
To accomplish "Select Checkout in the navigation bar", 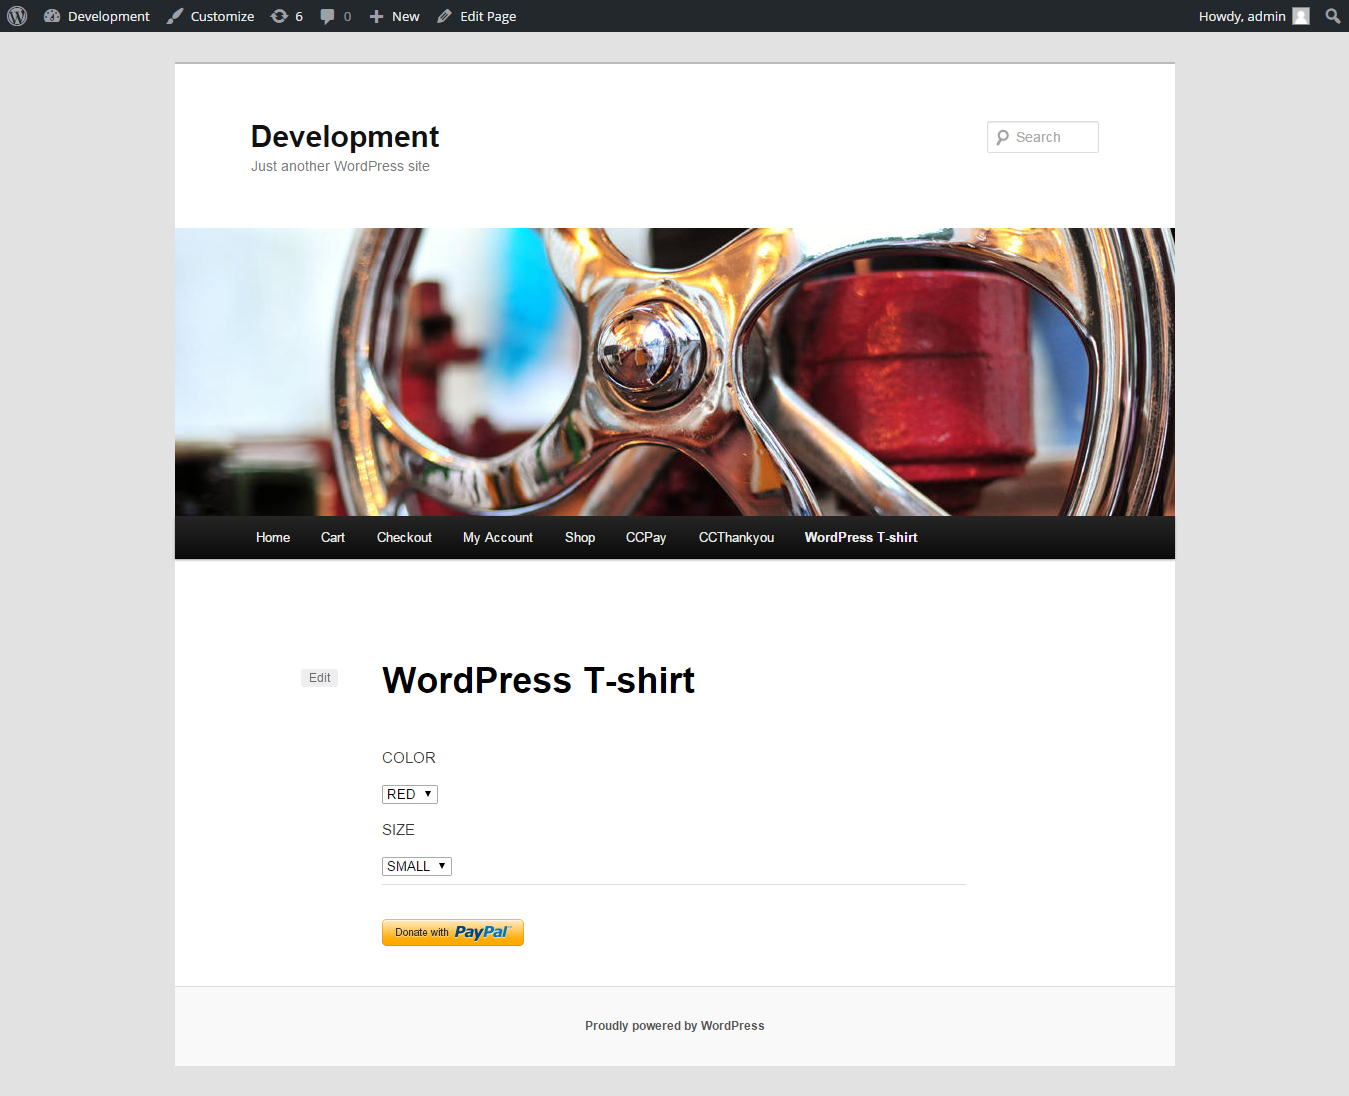I will point(404,537).
